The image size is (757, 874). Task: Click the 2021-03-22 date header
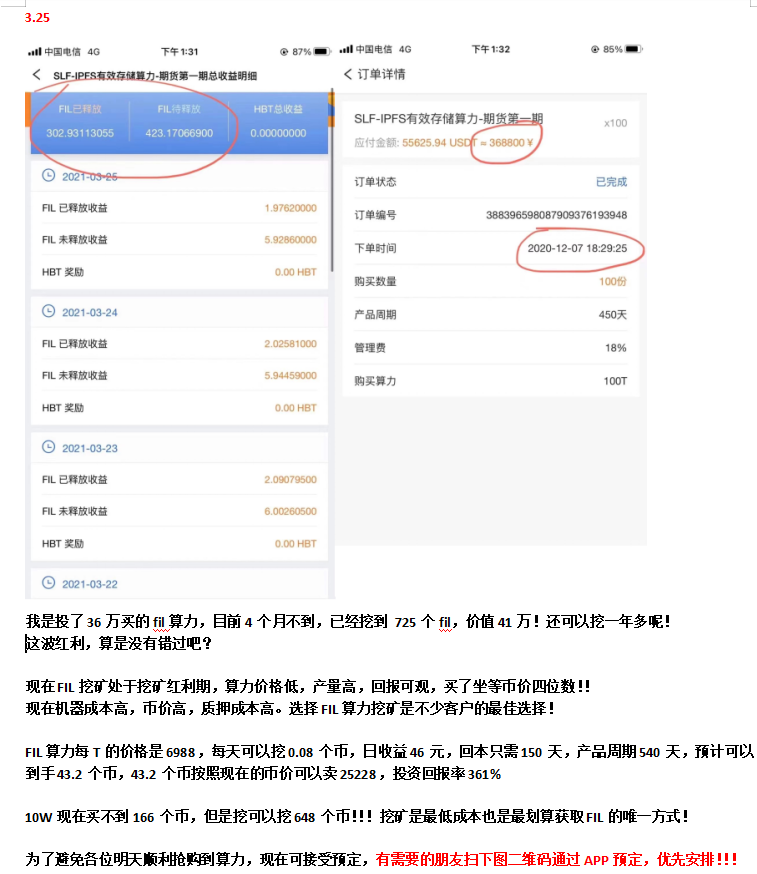pyautogui.click(x=90, y=584)
